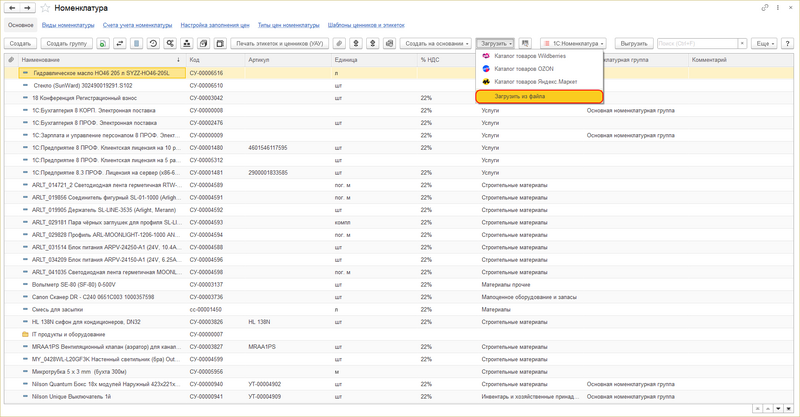Click the help question mark button
The image size is (800, 417).
(x=789, y=44)
